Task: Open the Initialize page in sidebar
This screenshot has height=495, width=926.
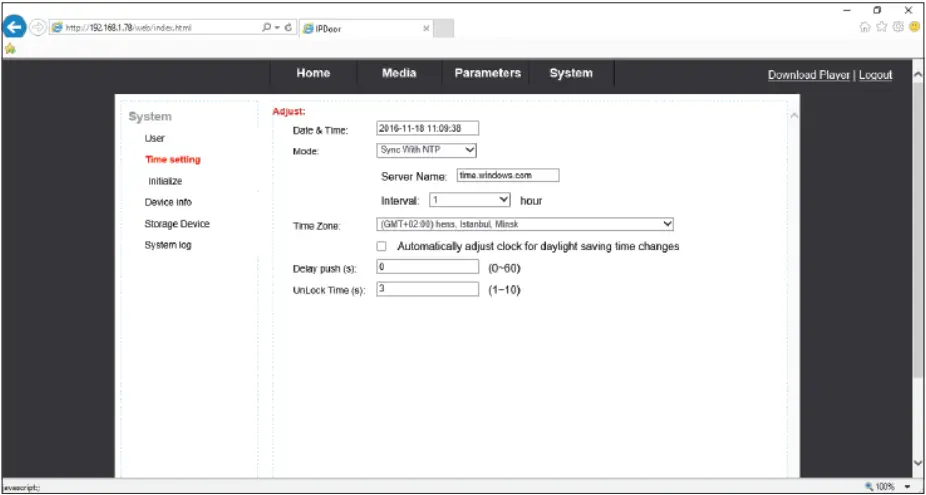Action: coord(165,181)
